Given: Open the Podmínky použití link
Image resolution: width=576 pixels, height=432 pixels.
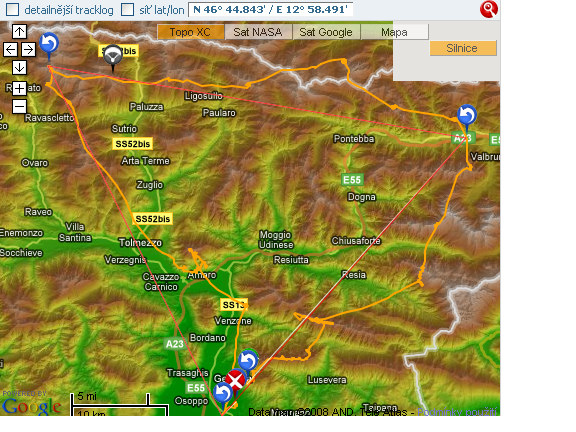Looking at the screenshot, I should [457, 412].
